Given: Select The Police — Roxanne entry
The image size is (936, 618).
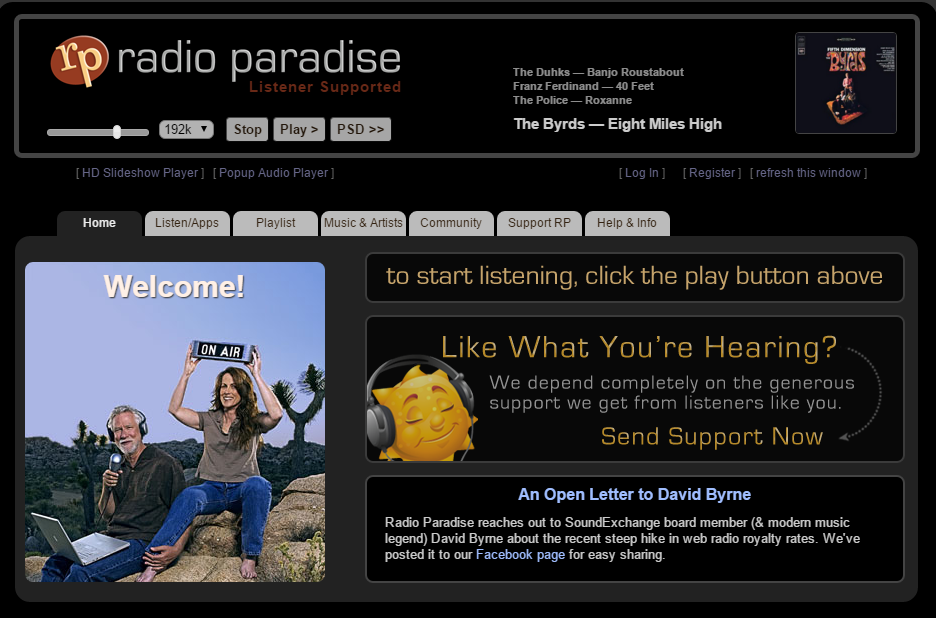Looking at the screenshot, I should (572, 100).
